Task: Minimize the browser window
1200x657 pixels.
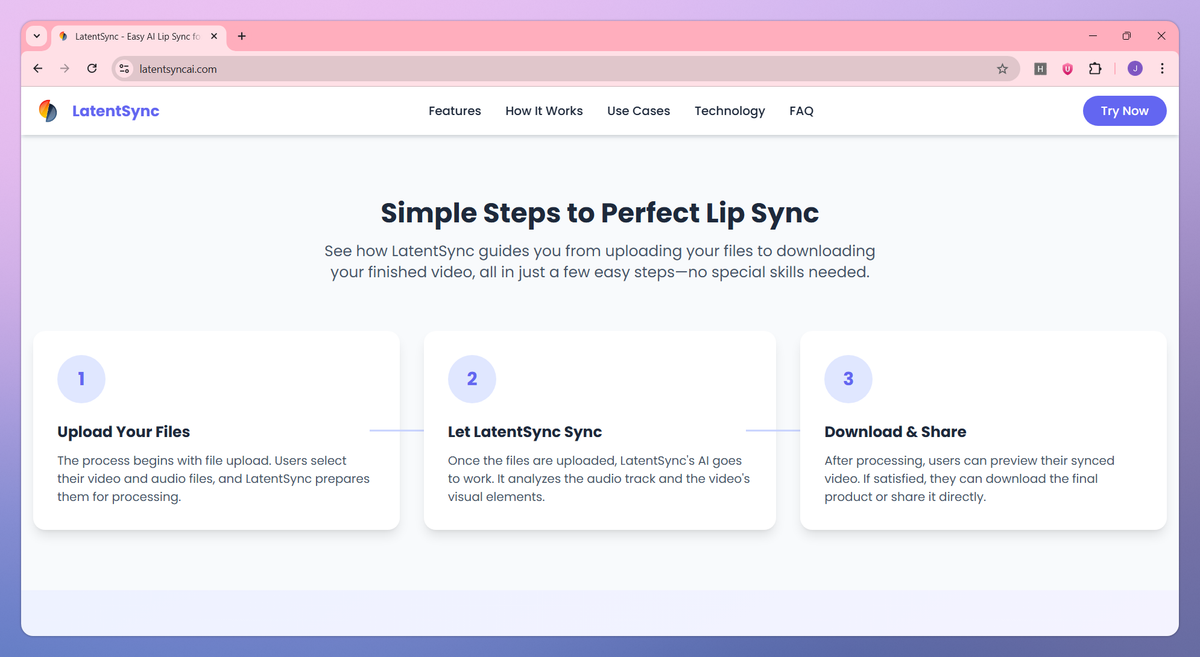Action: (x=1092, y=36)
